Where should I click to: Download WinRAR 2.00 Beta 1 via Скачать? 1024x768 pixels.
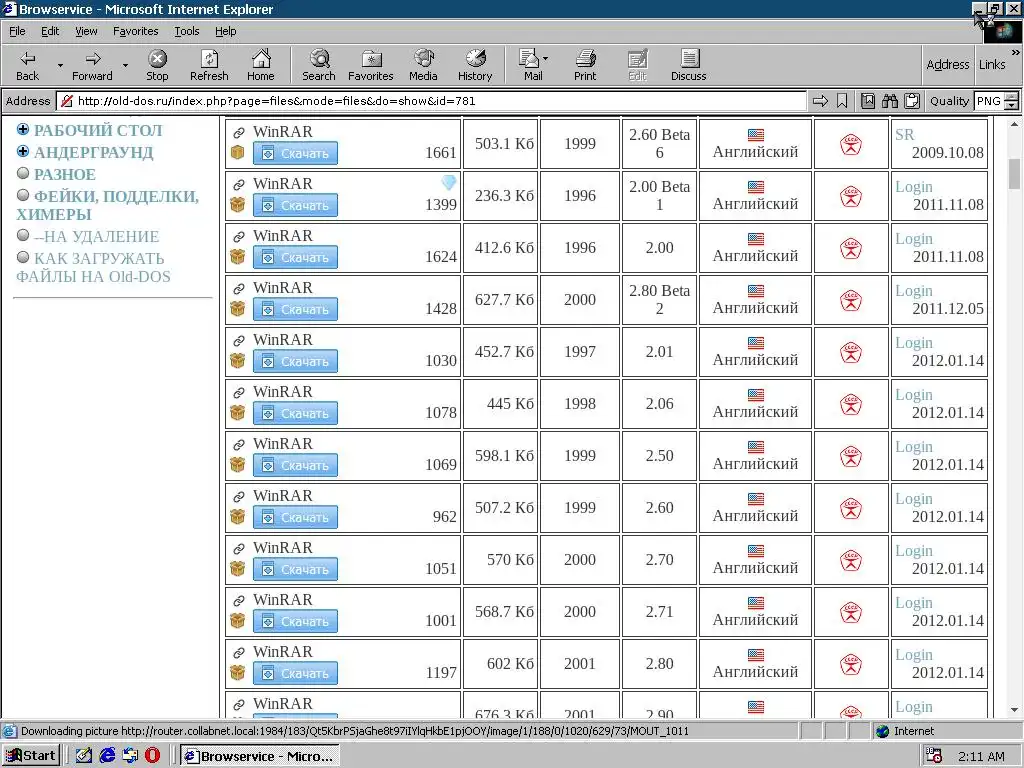coord(295,206)
